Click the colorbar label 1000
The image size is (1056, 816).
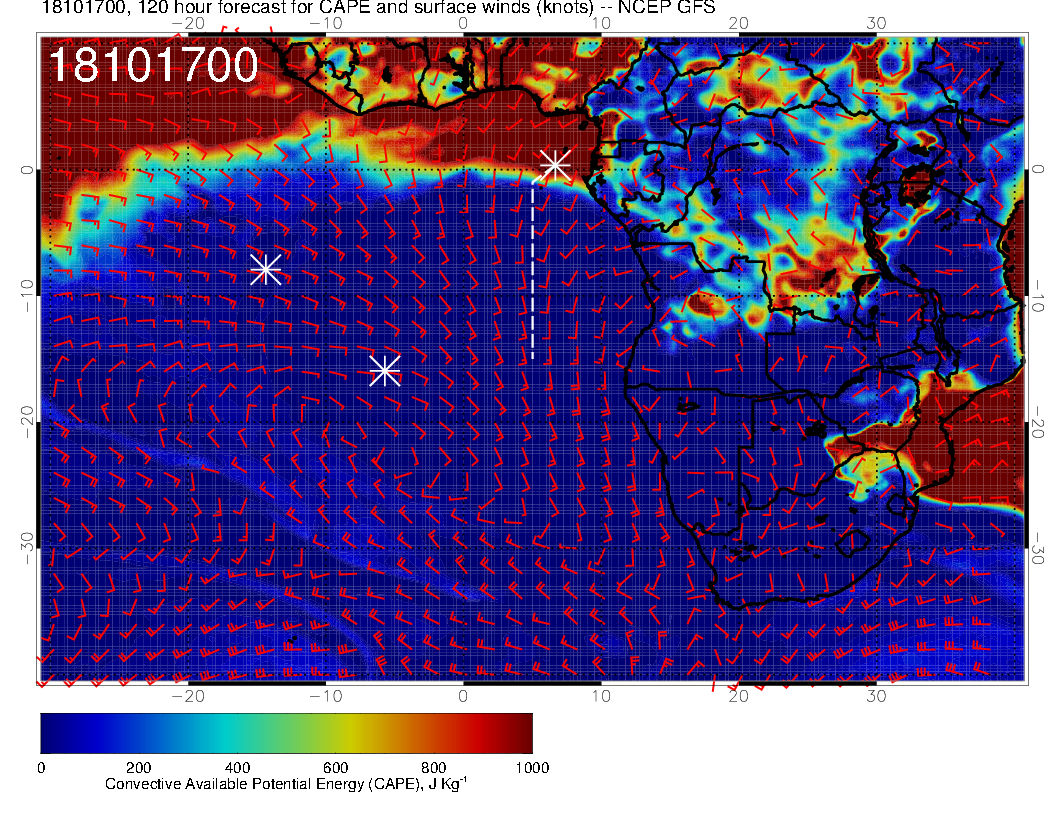point(532,768)
